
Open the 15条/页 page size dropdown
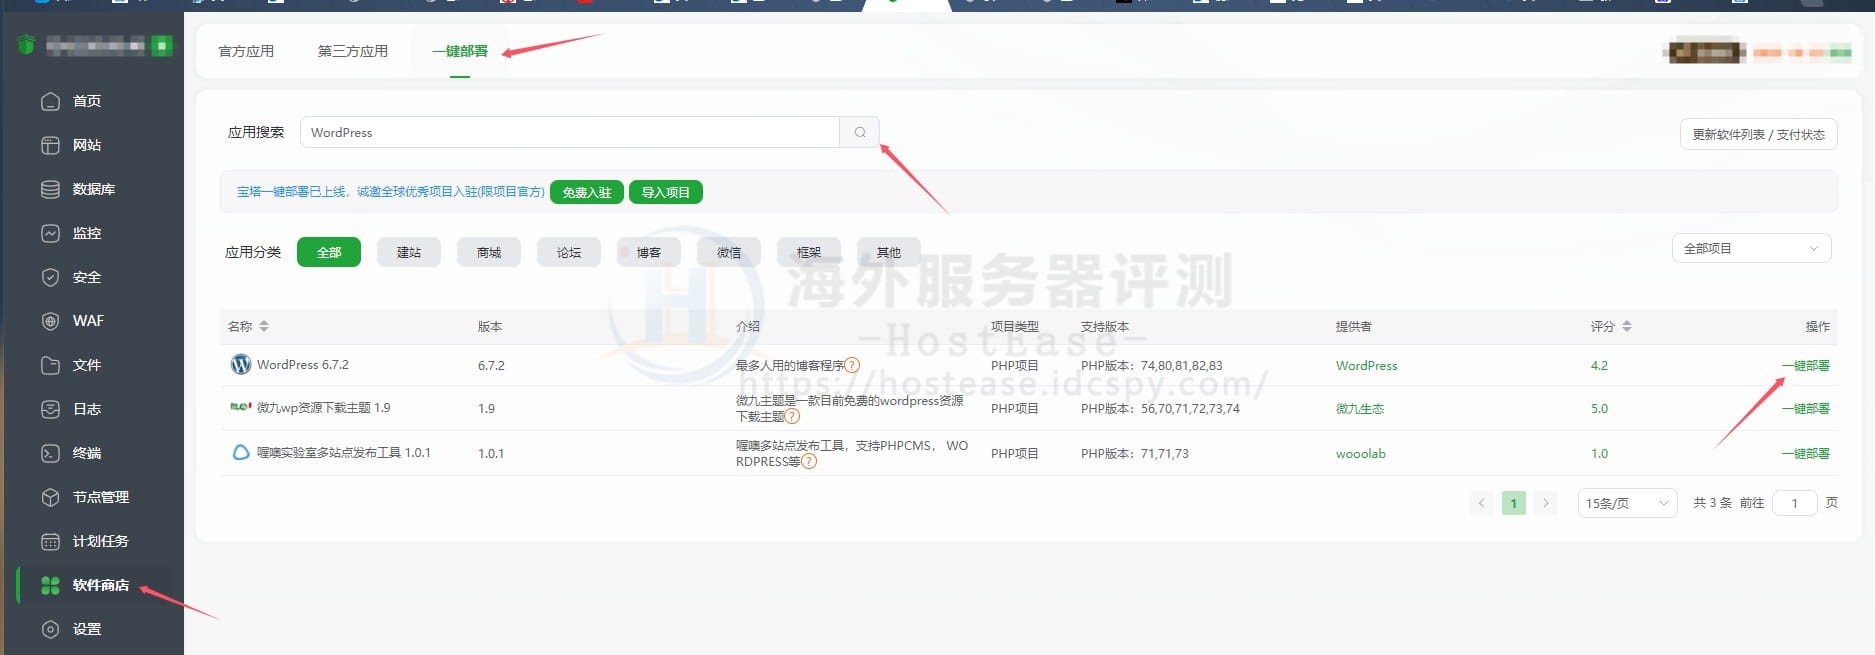1626,503
